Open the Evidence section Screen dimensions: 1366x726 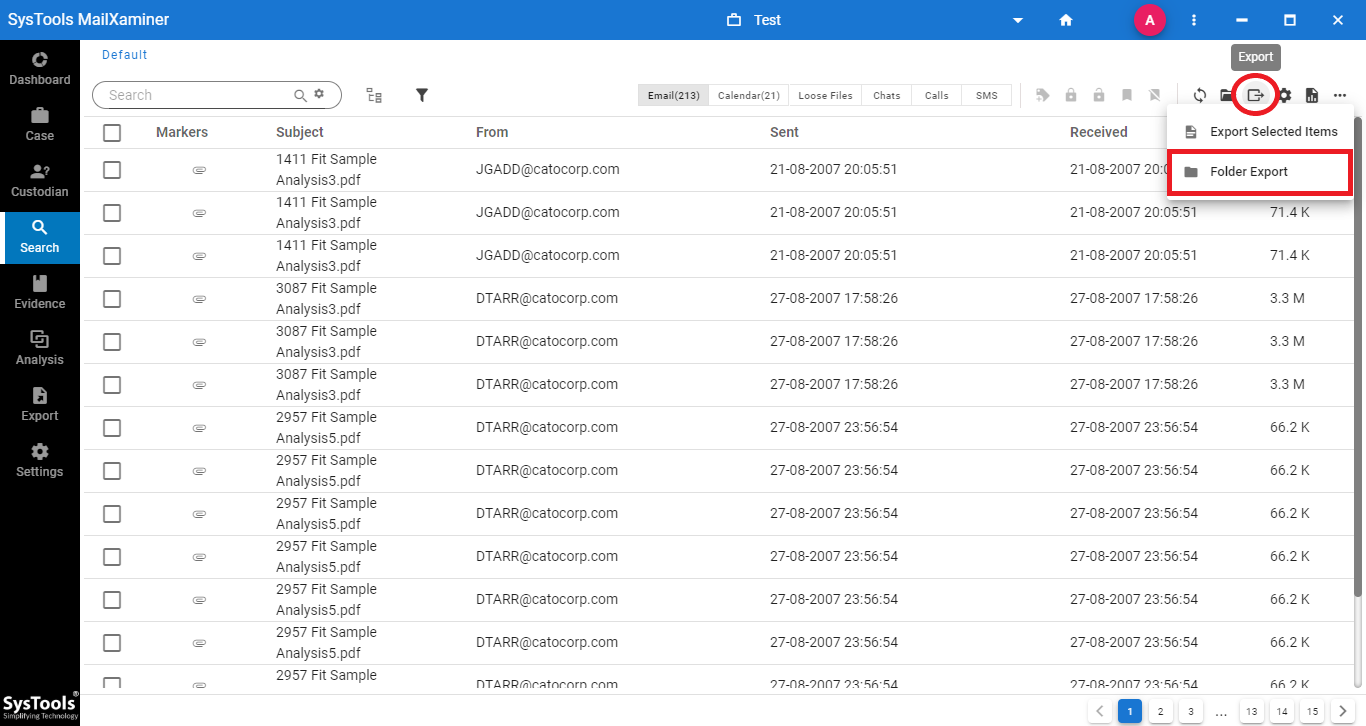tap(40, 293)
